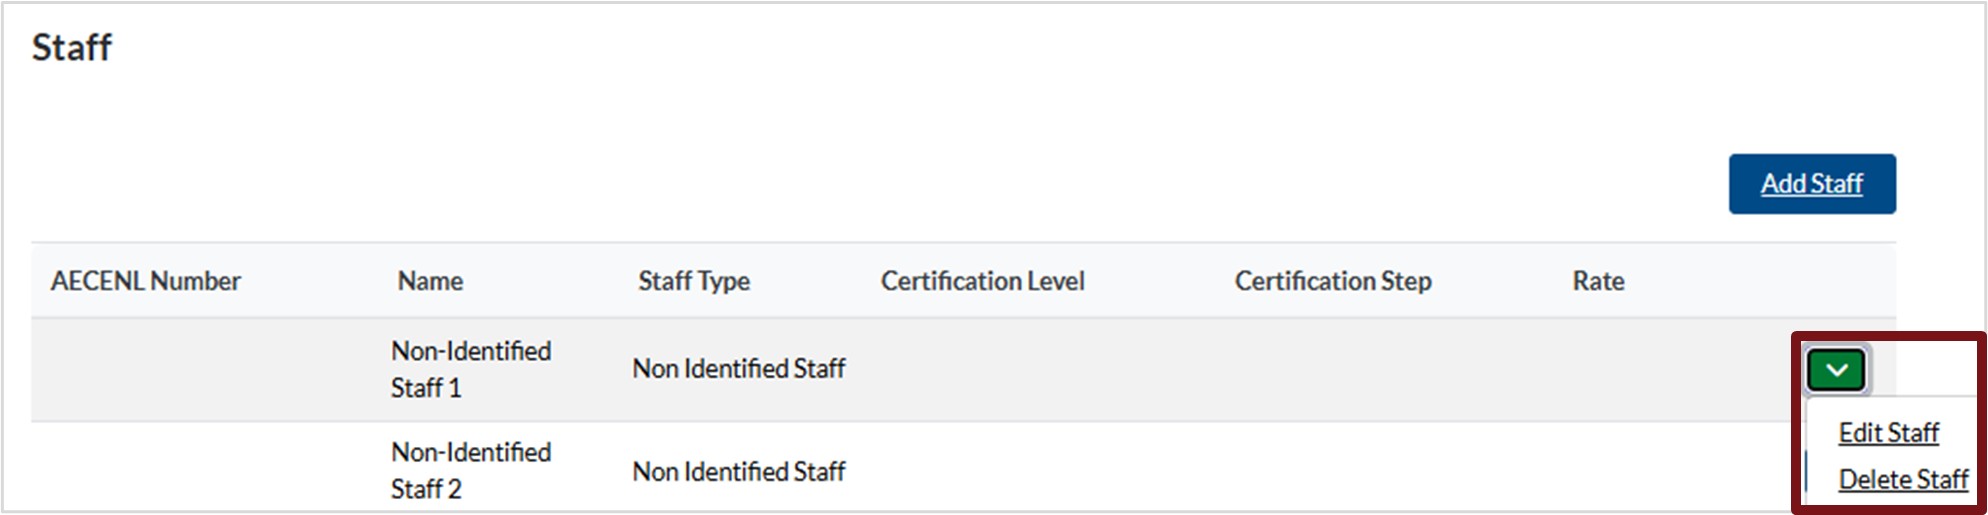1988x515 pixels.
Task: Click the Name column header
Action: [x=430, y=281]
